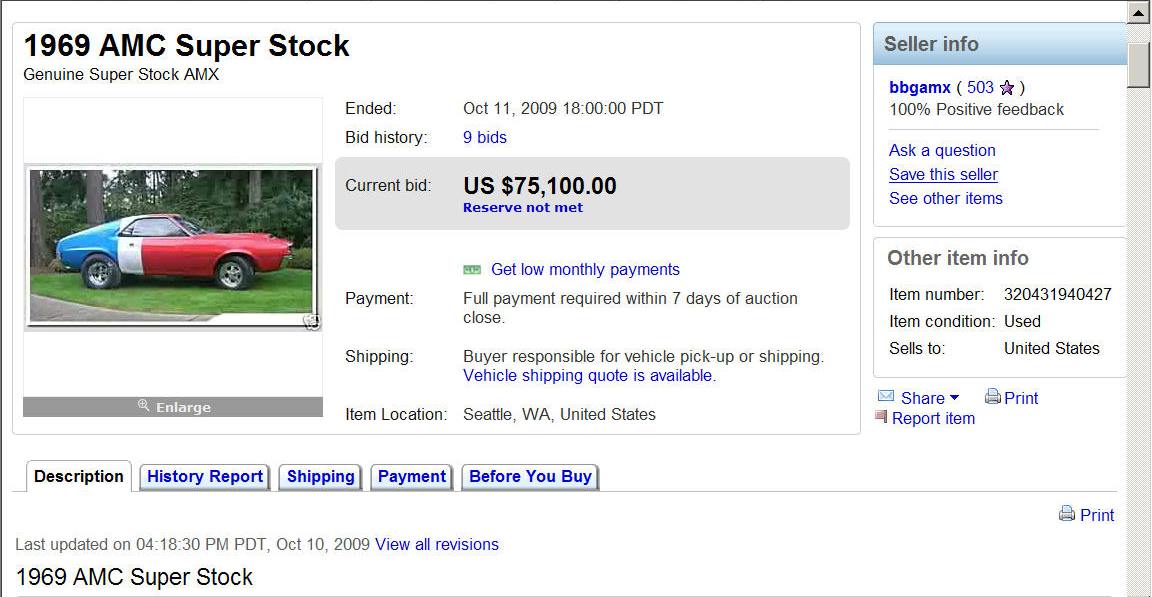Open seller bbgamx profile link
The width and height of the screenshot is (1152, 597).
point(920,87)
